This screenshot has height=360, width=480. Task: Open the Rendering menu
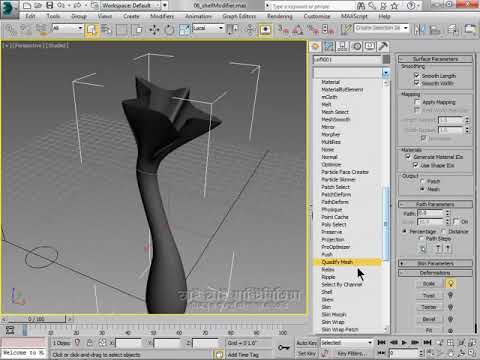(x=280, y=16)
